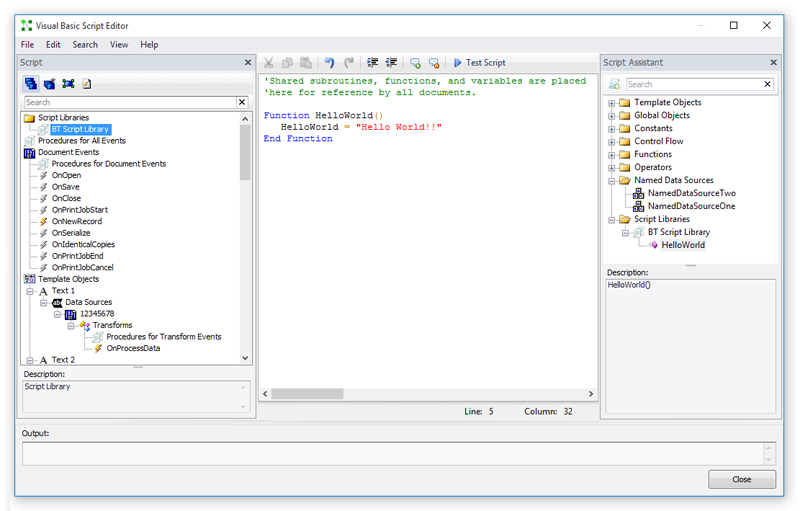The width and height of the screenshot is (800, 511).
Task: Expand the Control Flow folder node
Action: pyautogui.click(x=611, y=141)
